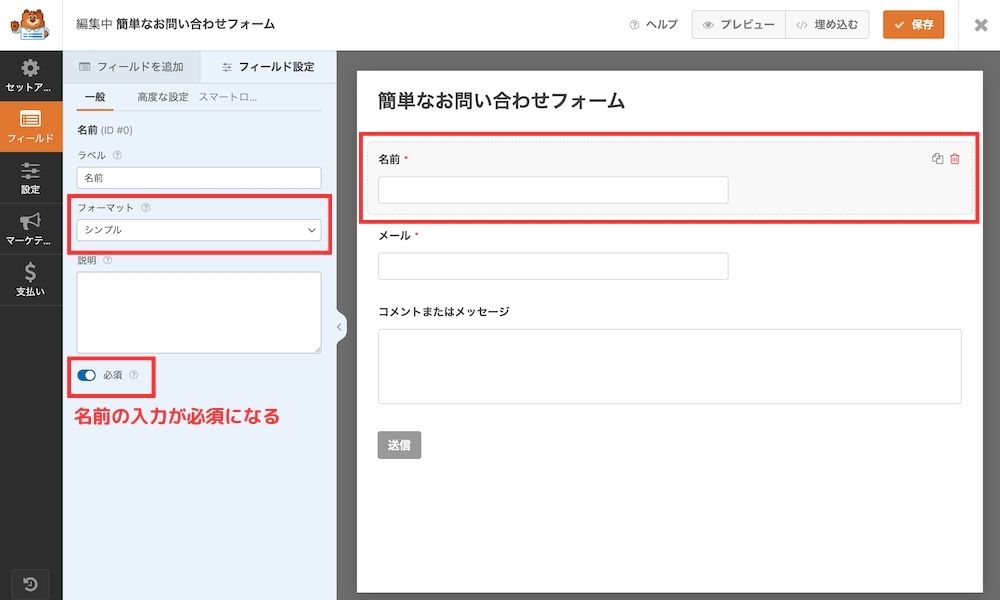
Task: Open the Fields panel in sidebar
Action: [x=31, y=126]
